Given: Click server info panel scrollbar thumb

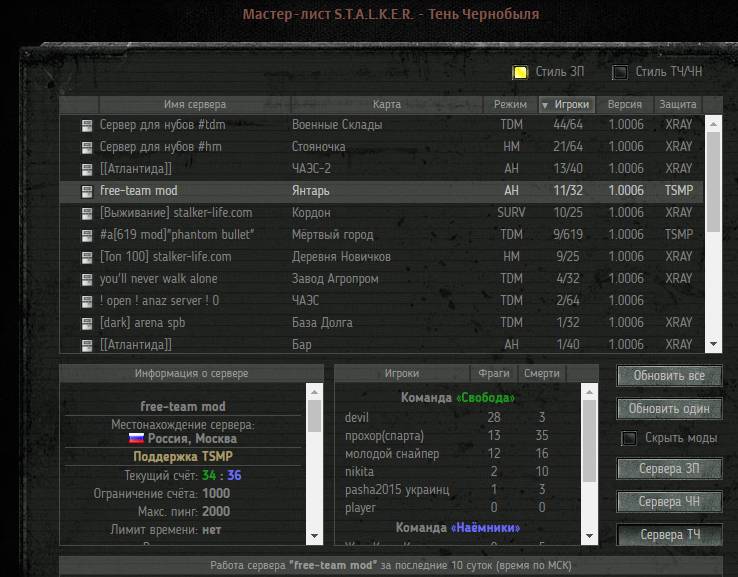Looking at the screenshot, I should (314, 416).
